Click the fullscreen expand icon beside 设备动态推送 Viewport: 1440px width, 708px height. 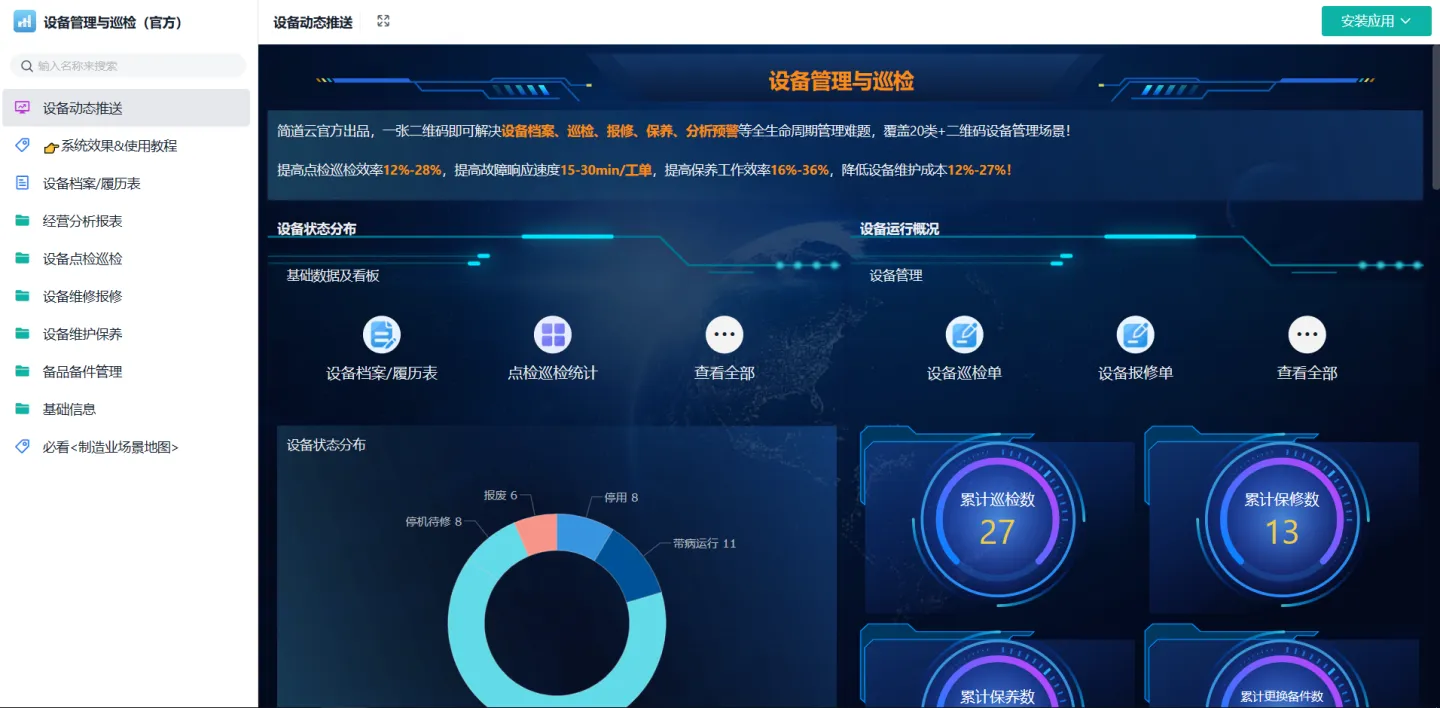coord(383,19)
